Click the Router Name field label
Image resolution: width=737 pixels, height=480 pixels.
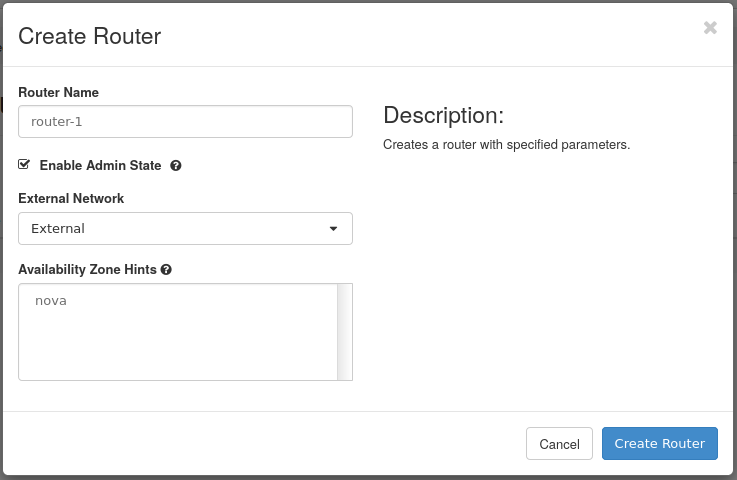pyautogui.click(x=58, y=92)
